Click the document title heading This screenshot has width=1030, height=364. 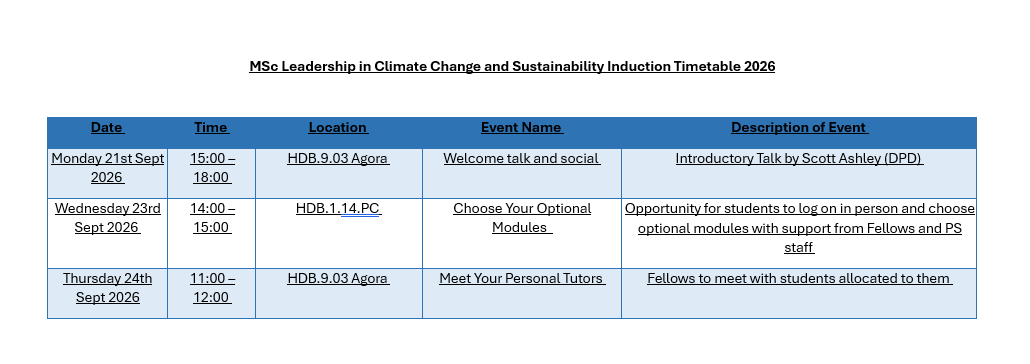point(512,66)
